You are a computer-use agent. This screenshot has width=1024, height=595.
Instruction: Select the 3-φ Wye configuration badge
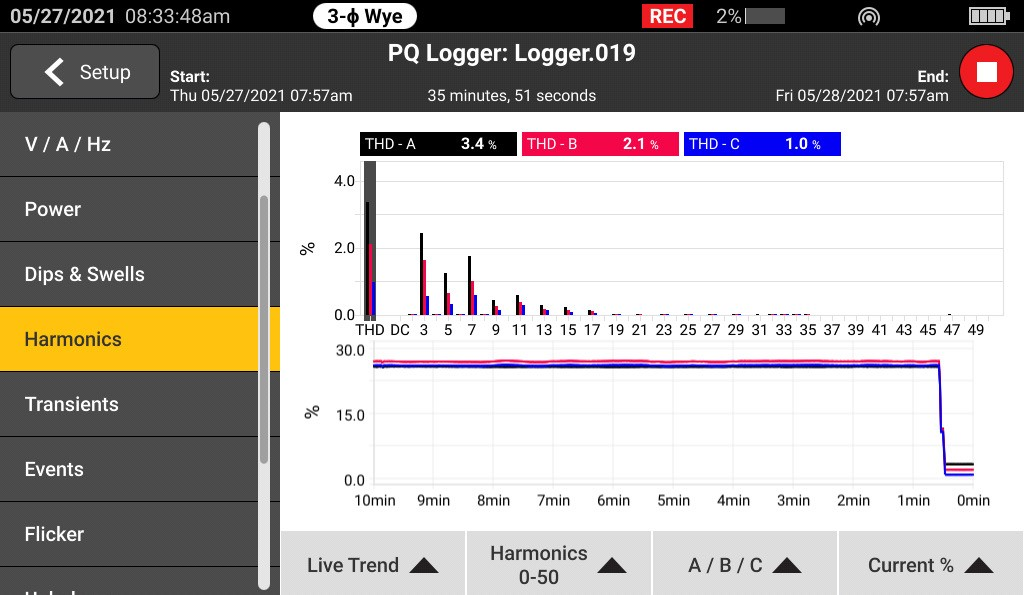(x=364, y=16)
